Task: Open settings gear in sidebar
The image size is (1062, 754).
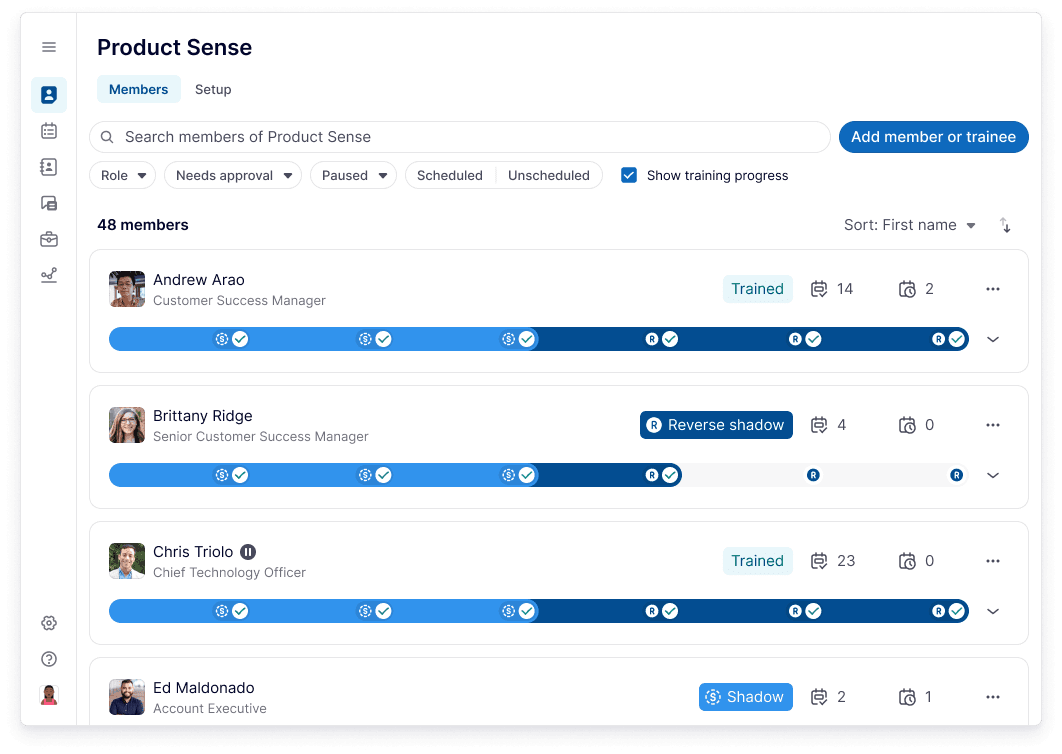Action: [49, 623]
